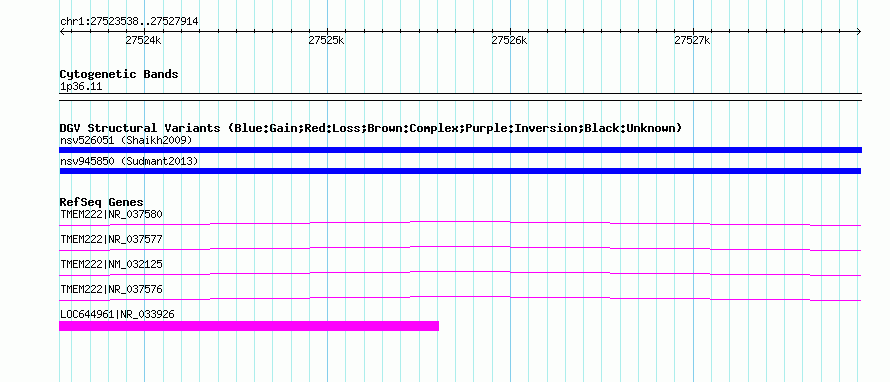Click the chr1:27523538..27527914 coordinate label

[129, 22]
